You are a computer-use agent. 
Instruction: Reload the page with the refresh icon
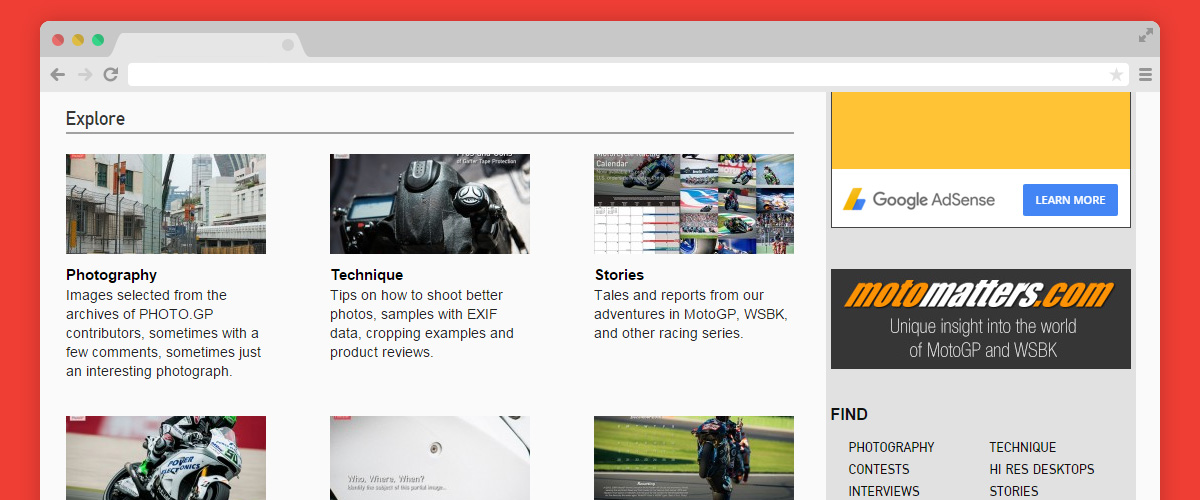point(111,74)
